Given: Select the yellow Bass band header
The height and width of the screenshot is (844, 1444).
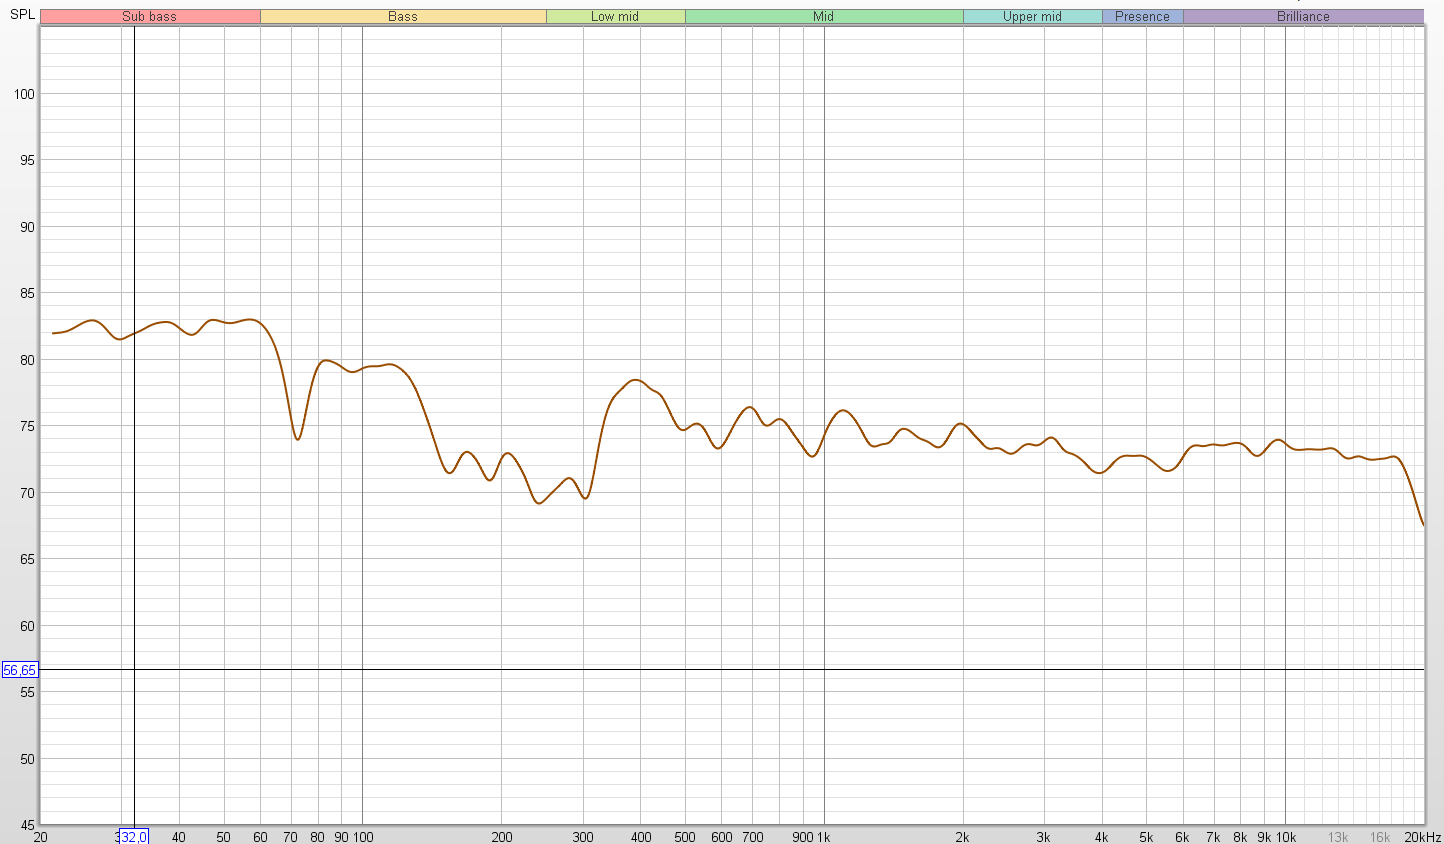Looking at the screenshot, I should click(x=402, y=16).
